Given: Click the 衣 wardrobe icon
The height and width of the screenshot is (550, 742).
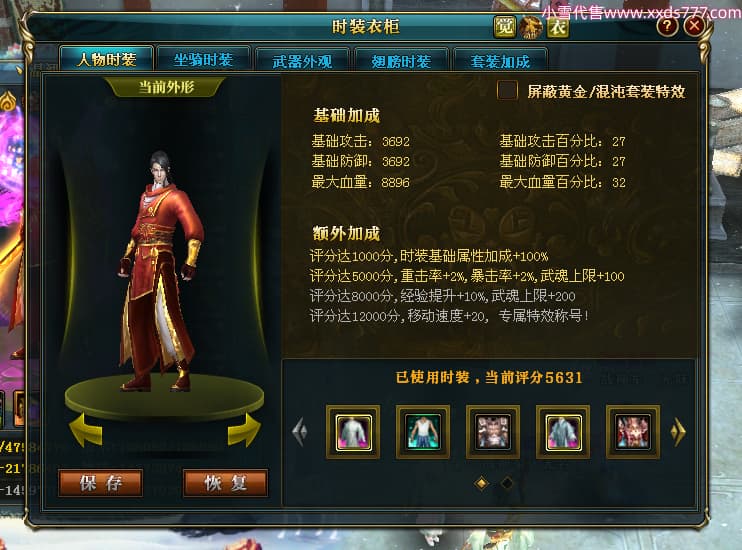Looking at the screenshot, I should 557,27.
